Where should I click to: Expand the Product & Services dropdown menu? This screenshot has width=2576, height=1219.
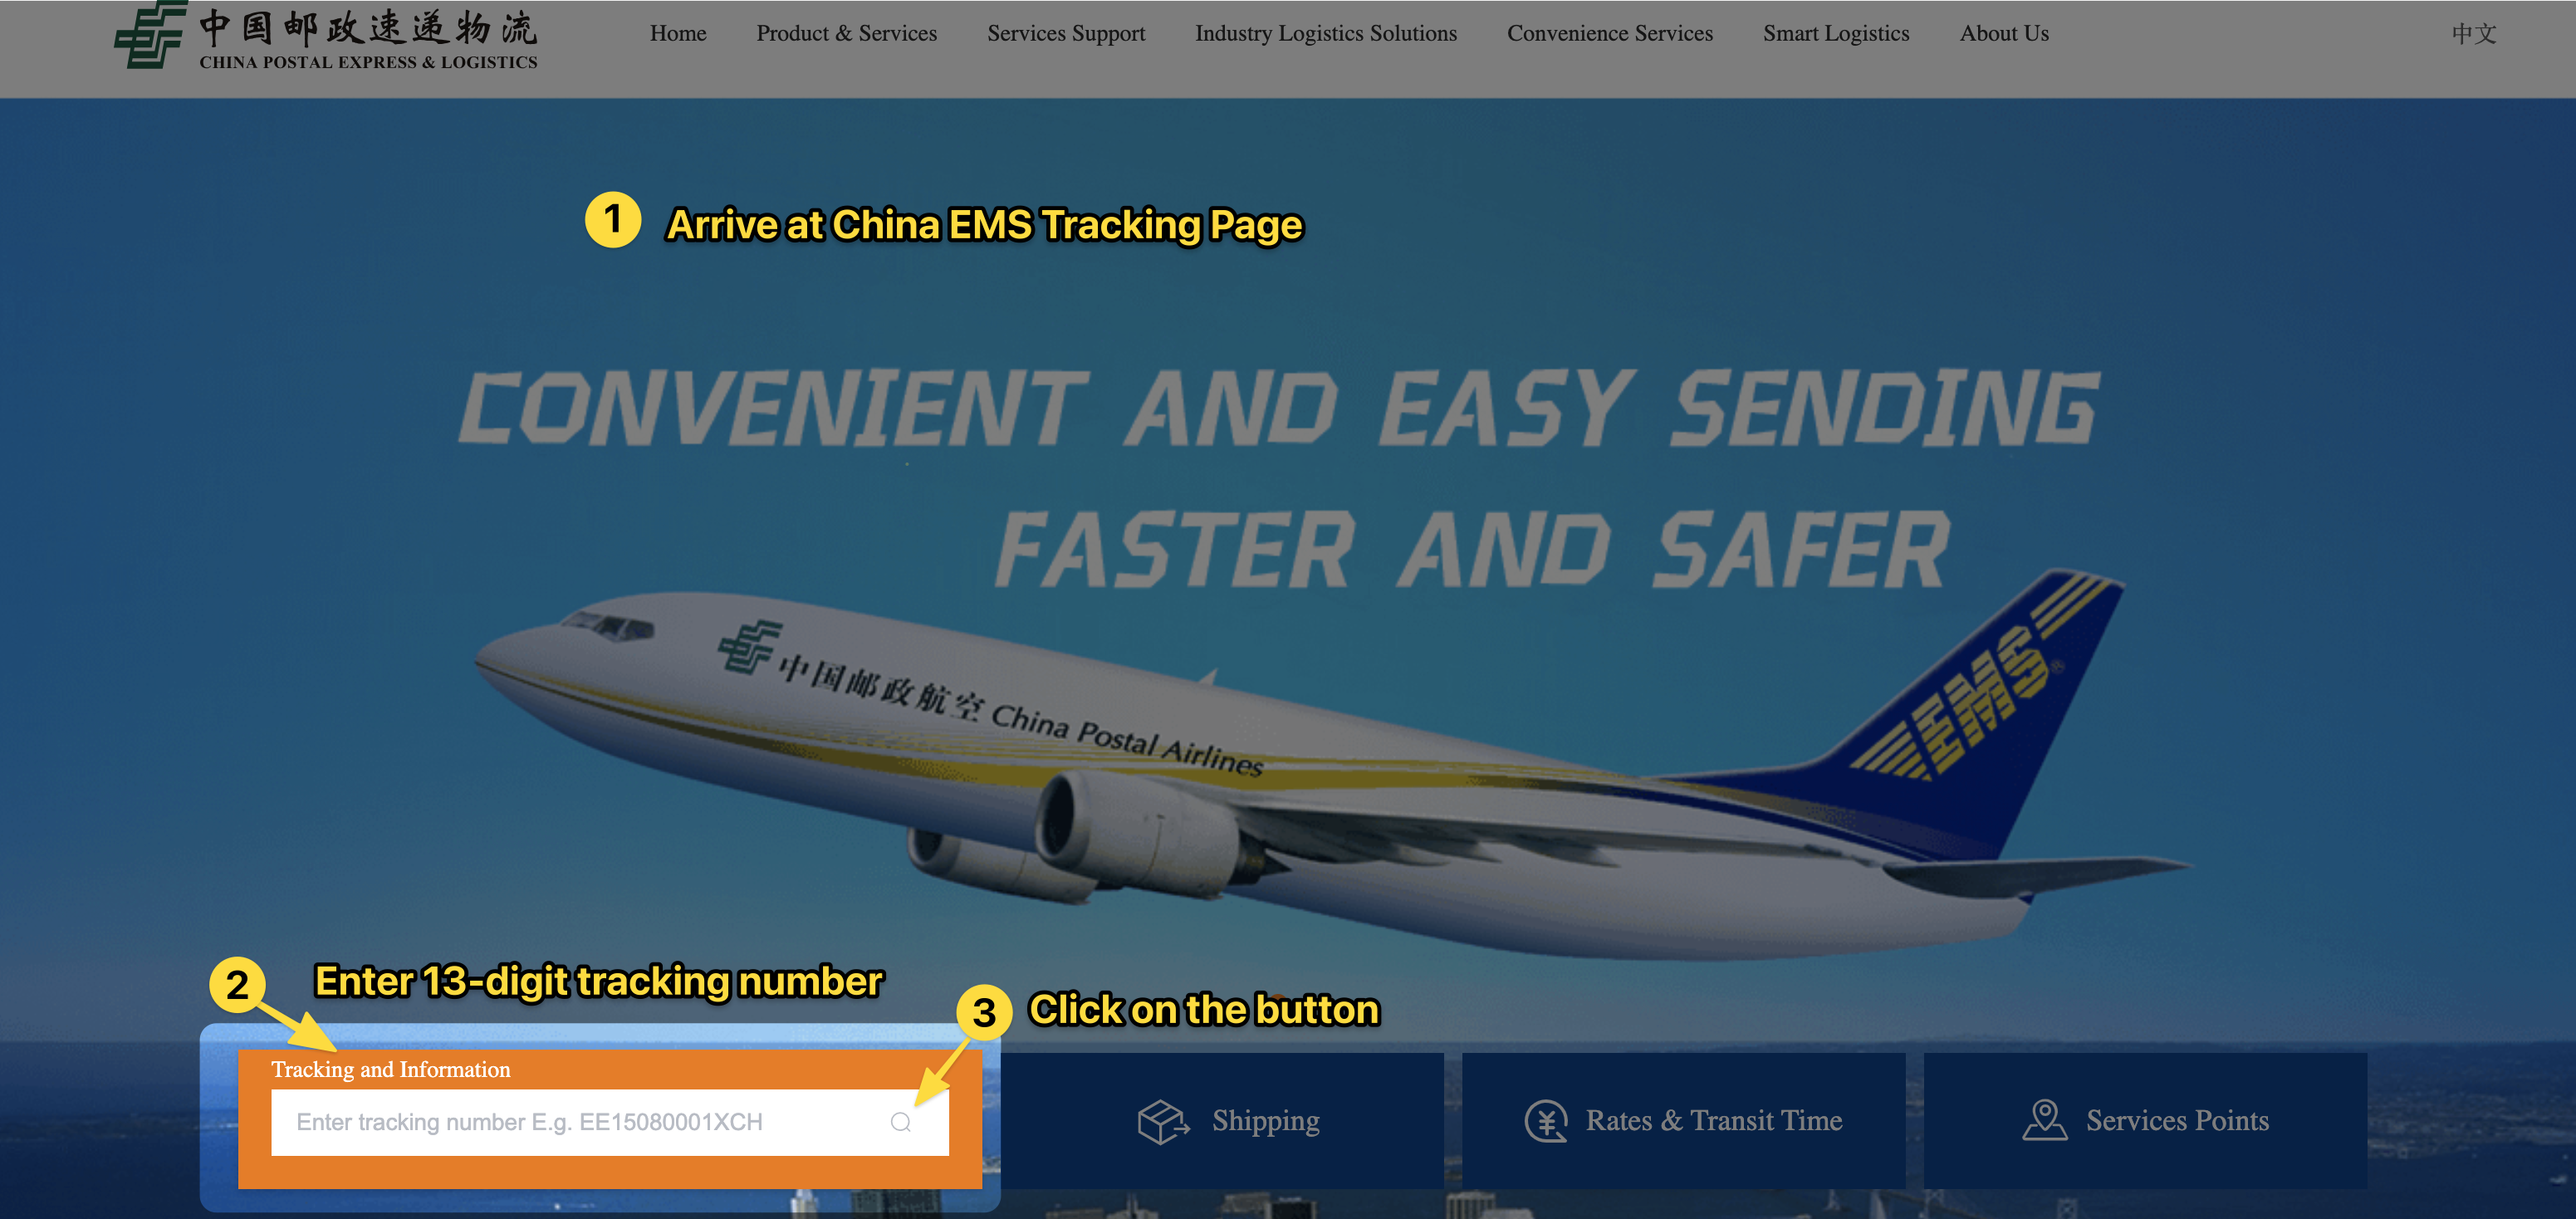coord(843,32)
